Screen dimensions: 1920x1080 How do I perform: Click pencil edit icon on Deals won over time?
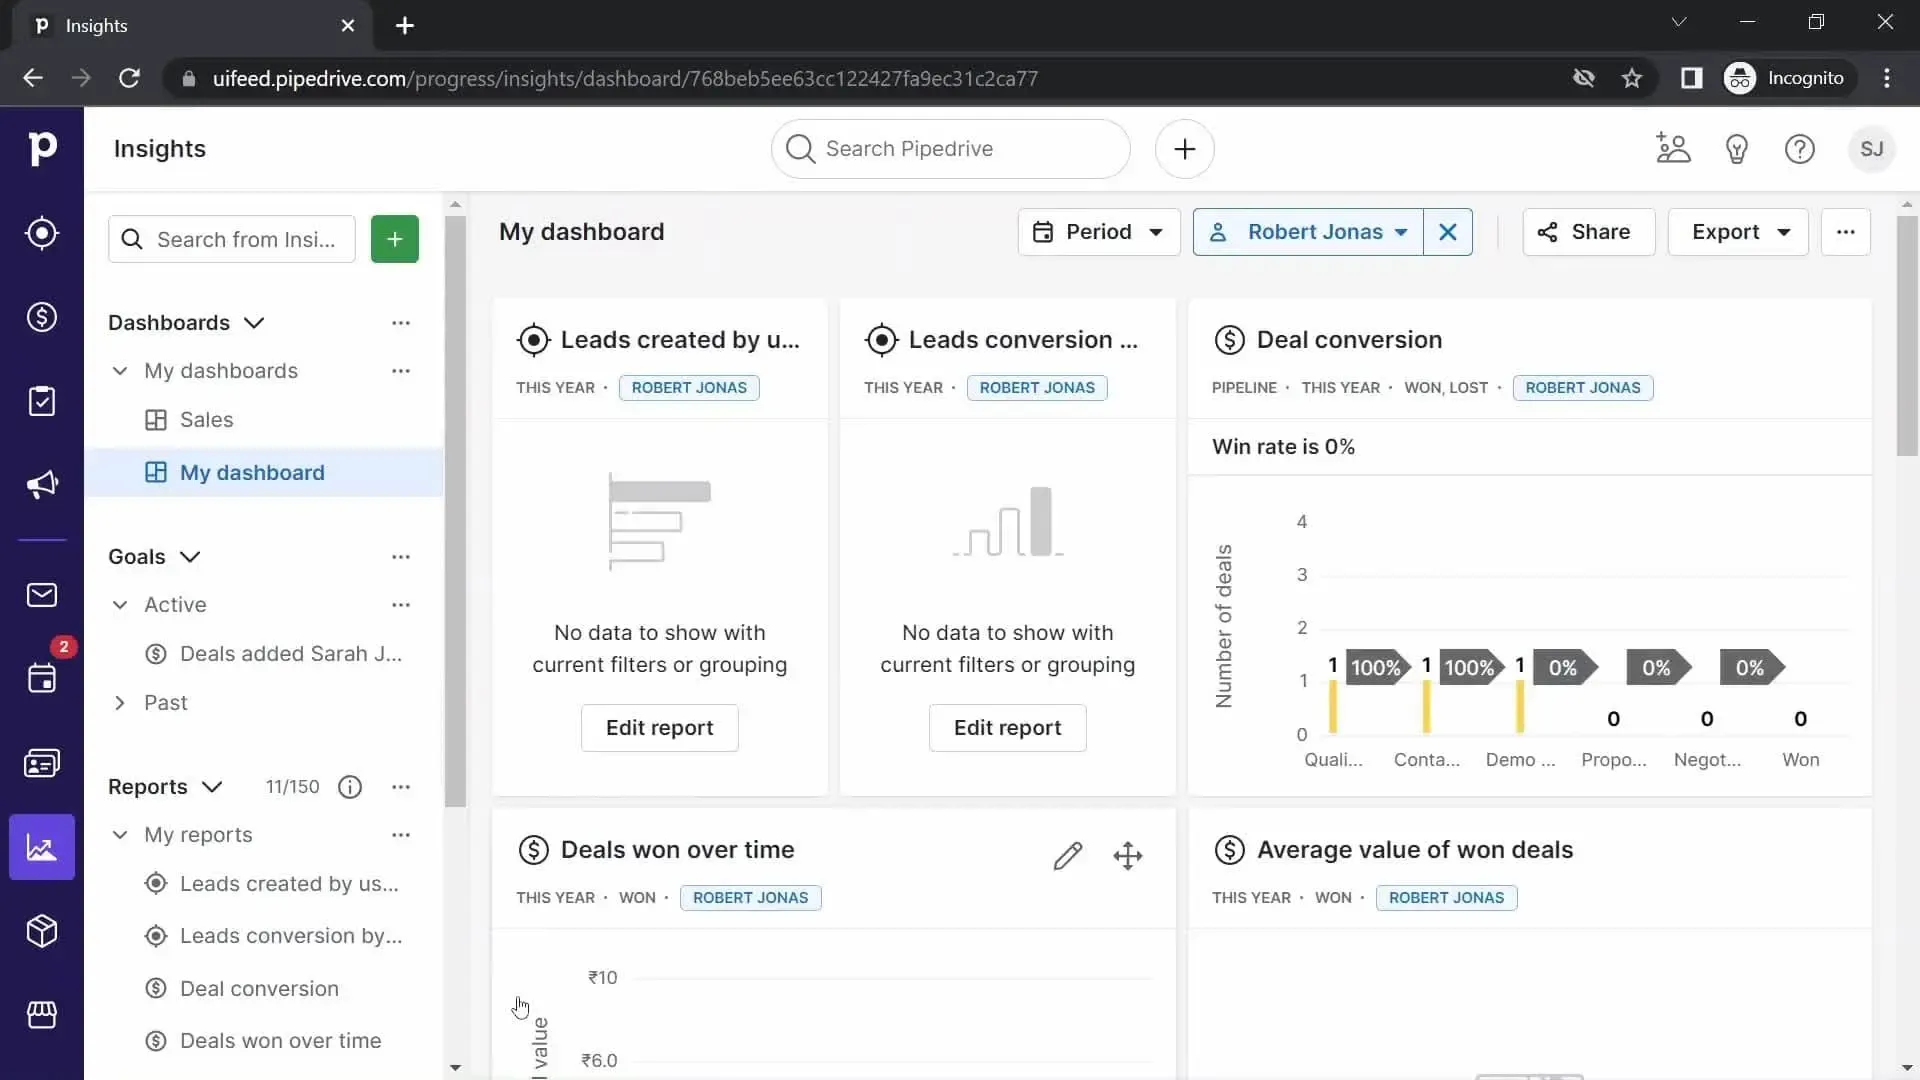(x=1067, y=856)
